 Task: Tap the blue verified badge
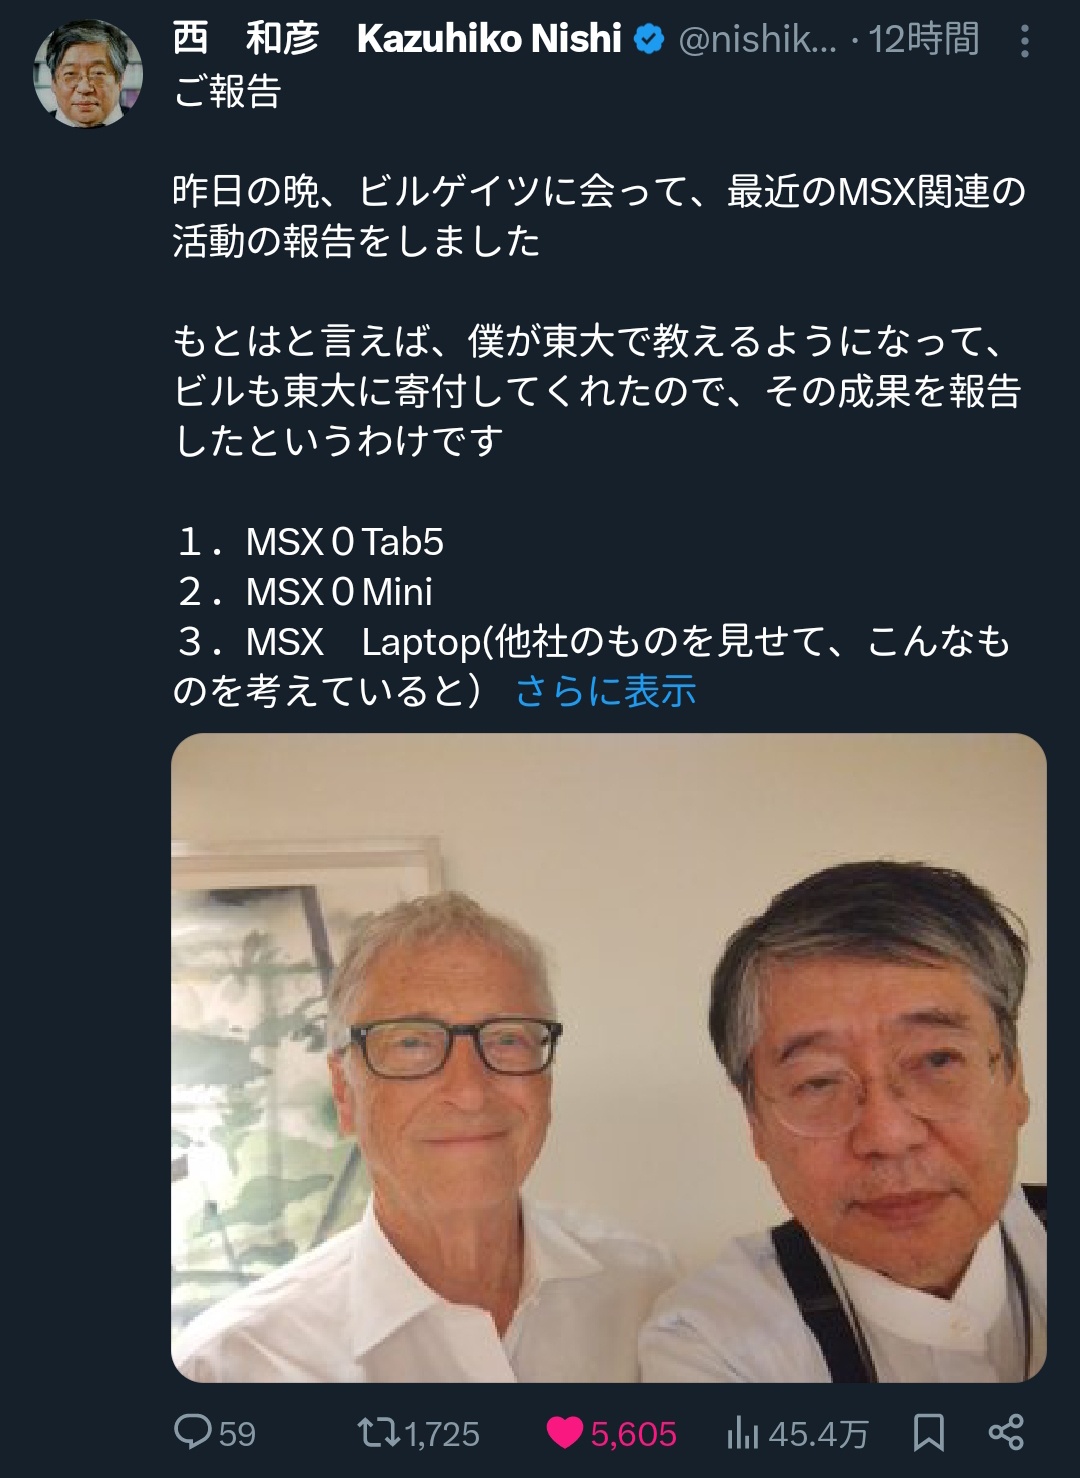coord(650,39)
